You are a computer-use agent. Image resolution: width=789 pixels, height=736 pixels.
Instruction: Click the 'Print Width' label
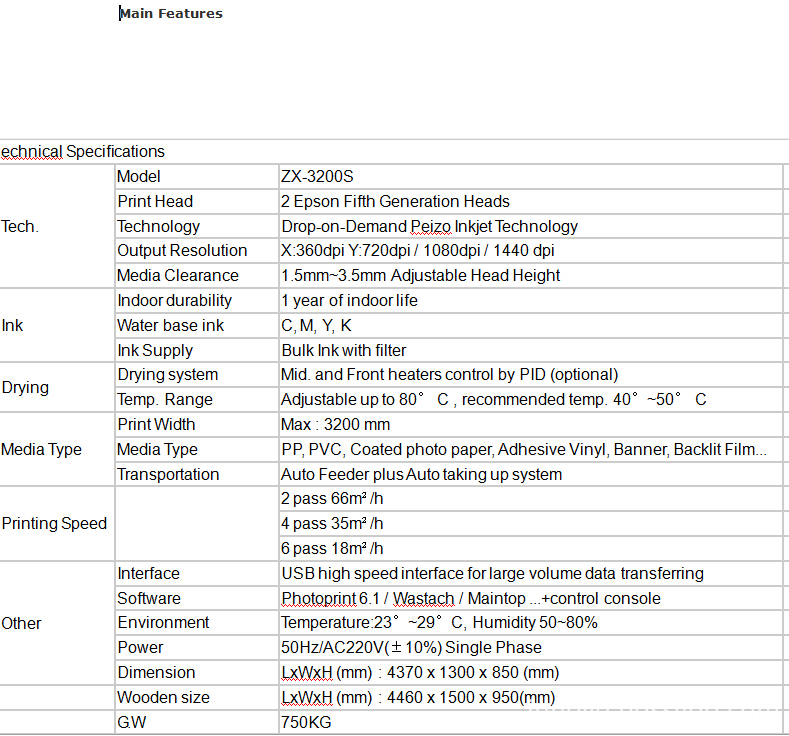click(156, 424)
